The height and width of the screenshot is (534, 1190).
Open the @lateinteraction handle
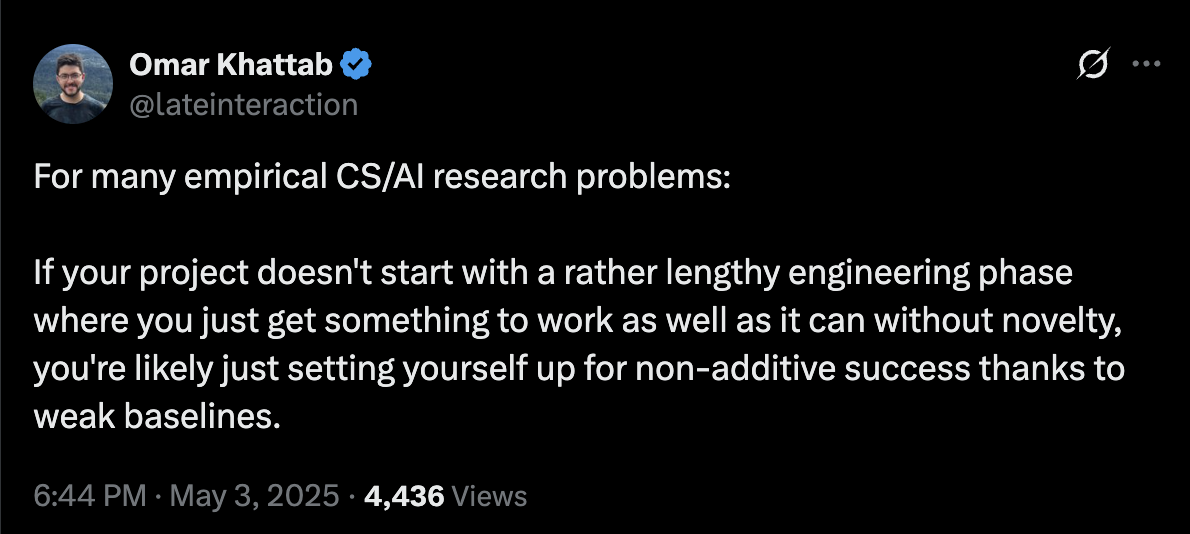tap(244, 105)
